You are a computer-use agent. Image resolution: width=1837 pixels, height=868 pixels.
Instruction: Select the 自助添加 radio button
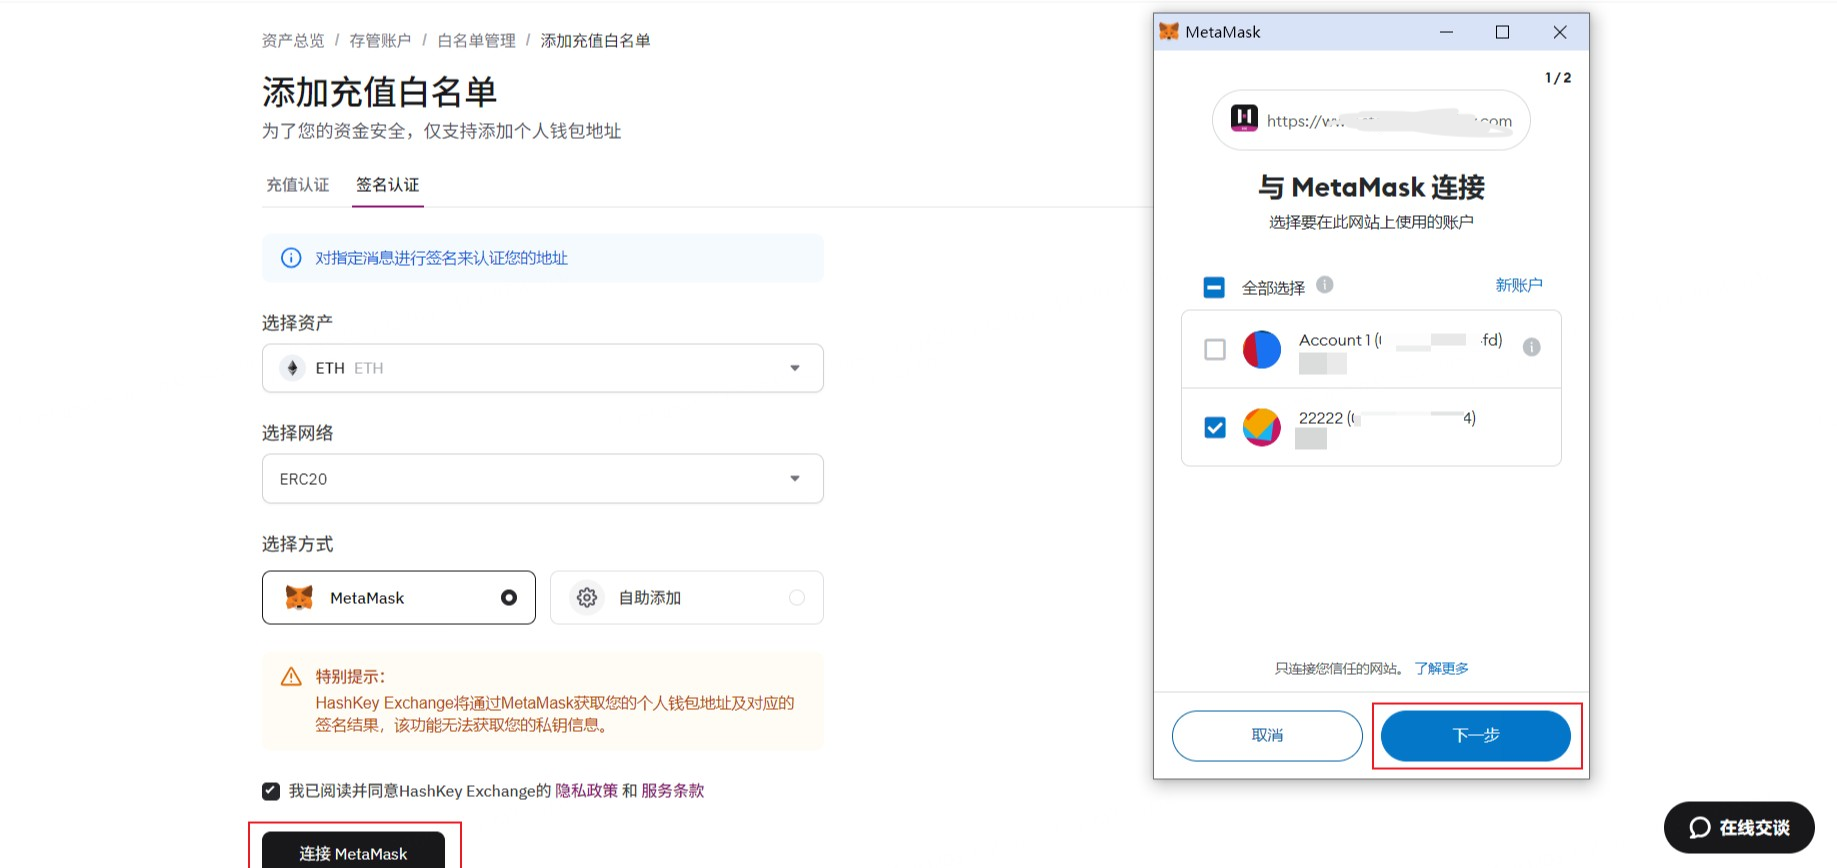click(x=796, y=598)
